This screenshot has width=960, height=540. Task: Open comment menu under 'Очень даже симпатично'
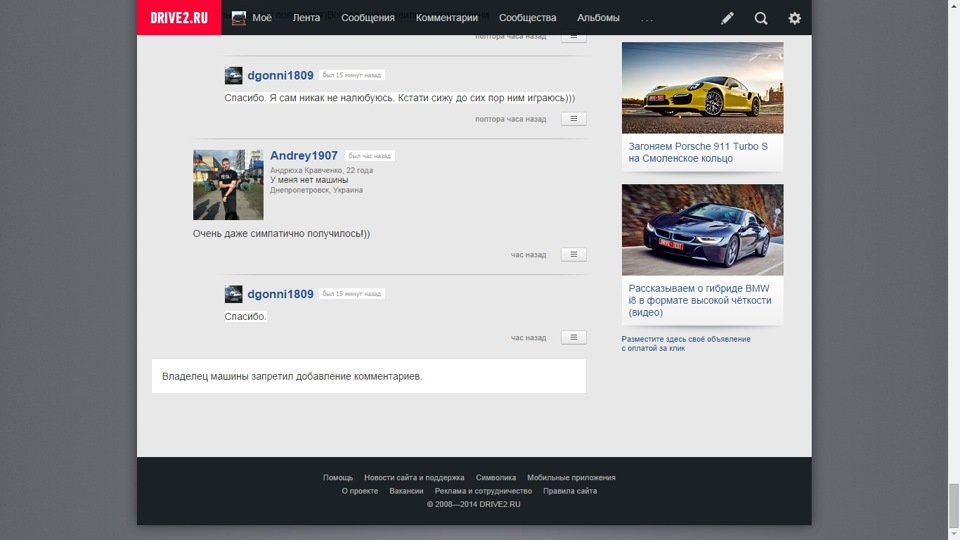[x=574, y=255]
